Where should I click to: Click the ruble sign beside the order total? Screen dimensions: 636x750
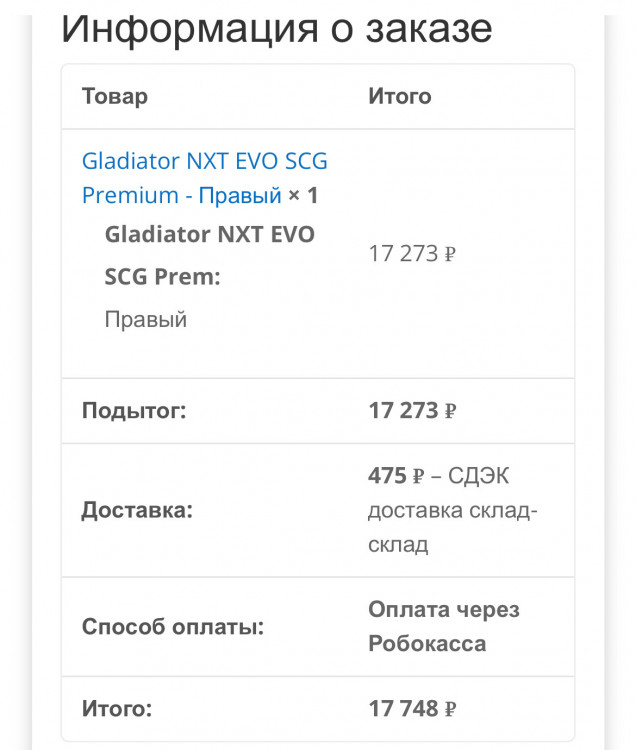450,710
